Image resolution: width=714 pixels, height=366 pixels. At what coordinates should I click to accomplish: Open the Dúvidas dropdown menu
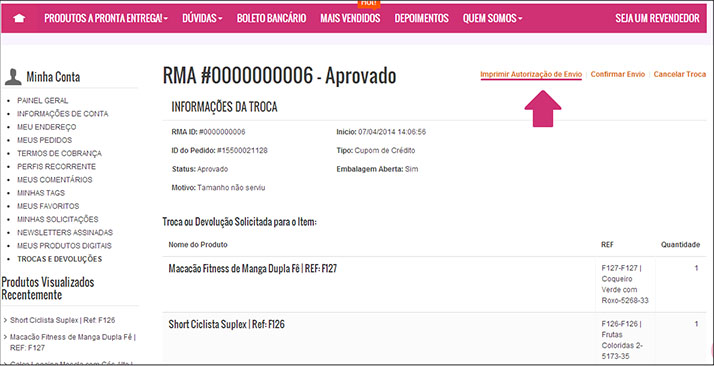pos(202,18)
